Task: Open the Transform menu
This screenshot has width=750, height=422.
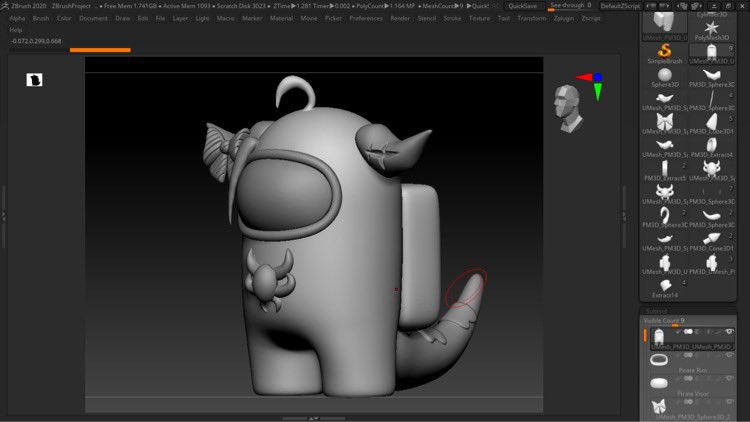Action: pos(531,18)
